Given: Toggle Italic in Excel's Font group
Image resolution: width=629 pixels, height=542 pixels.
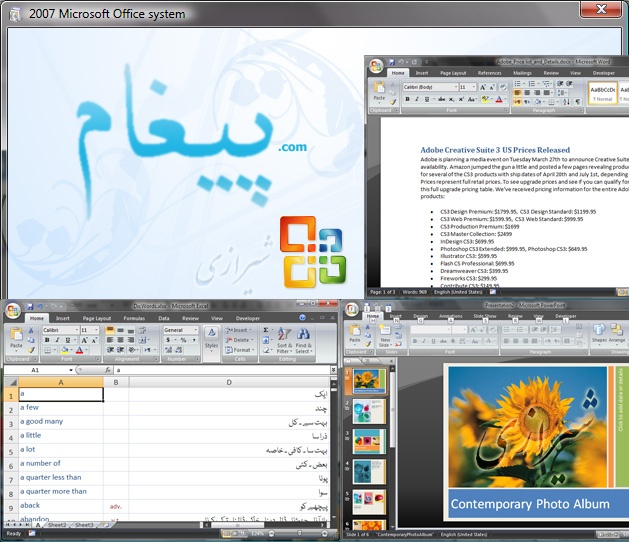Looking at the screenshot, I should click(58, 340).
